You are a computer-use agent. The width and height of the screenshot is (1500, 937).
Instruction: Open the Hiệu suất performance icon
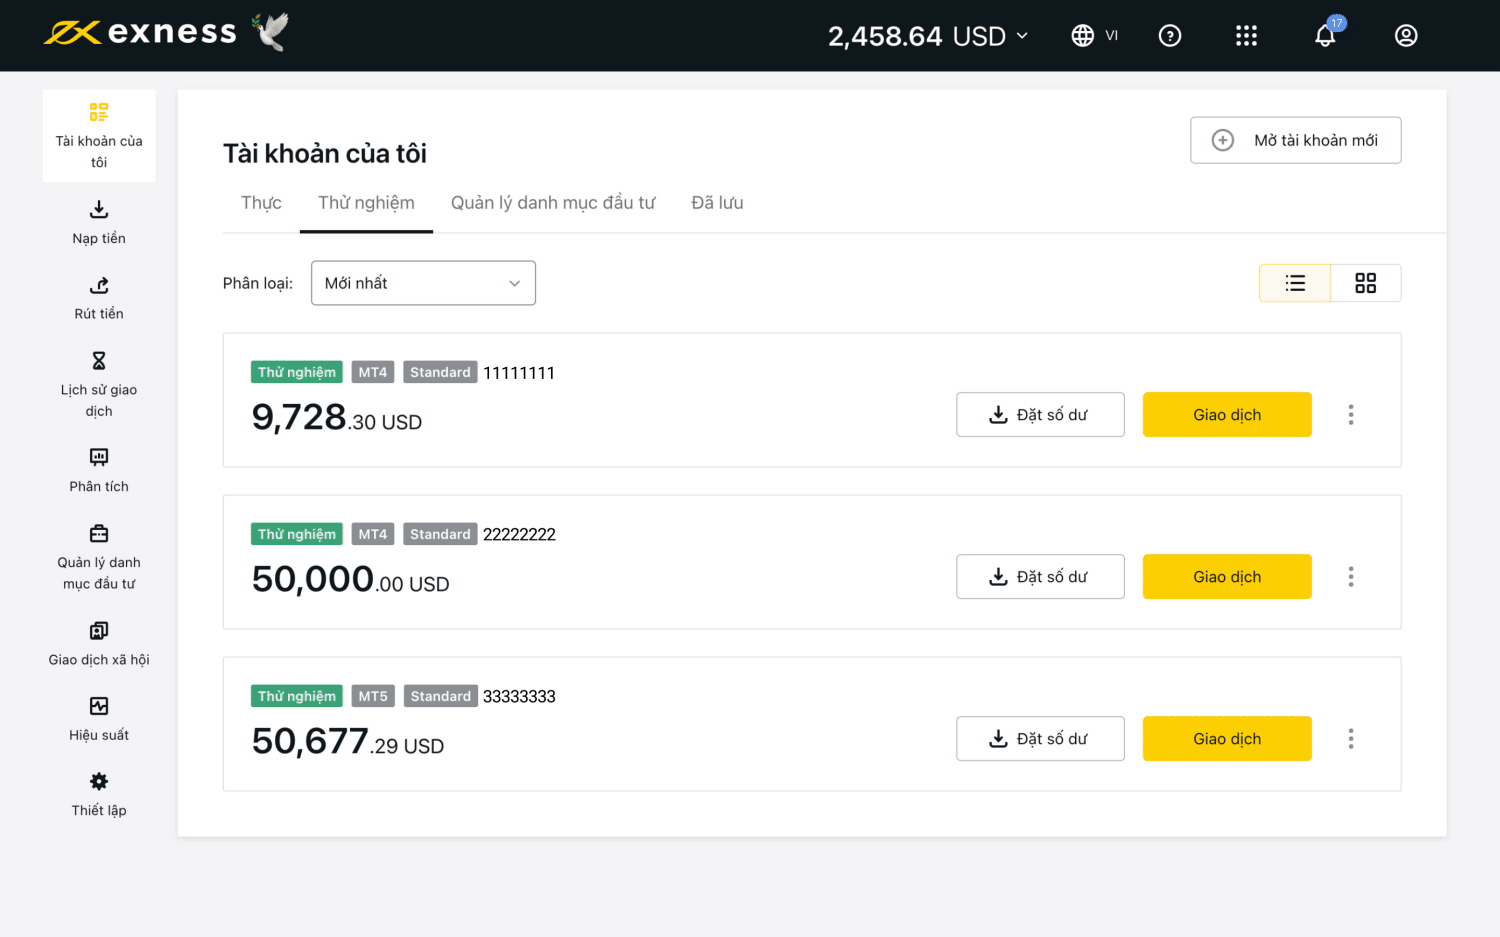99,707
